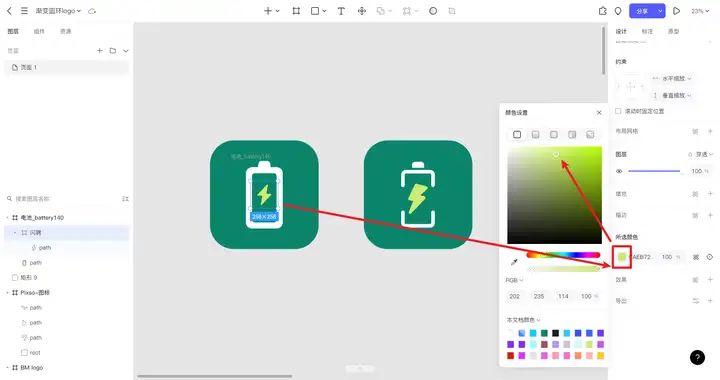Open the Design tab
Screen dimensions: 720x380
621,31
